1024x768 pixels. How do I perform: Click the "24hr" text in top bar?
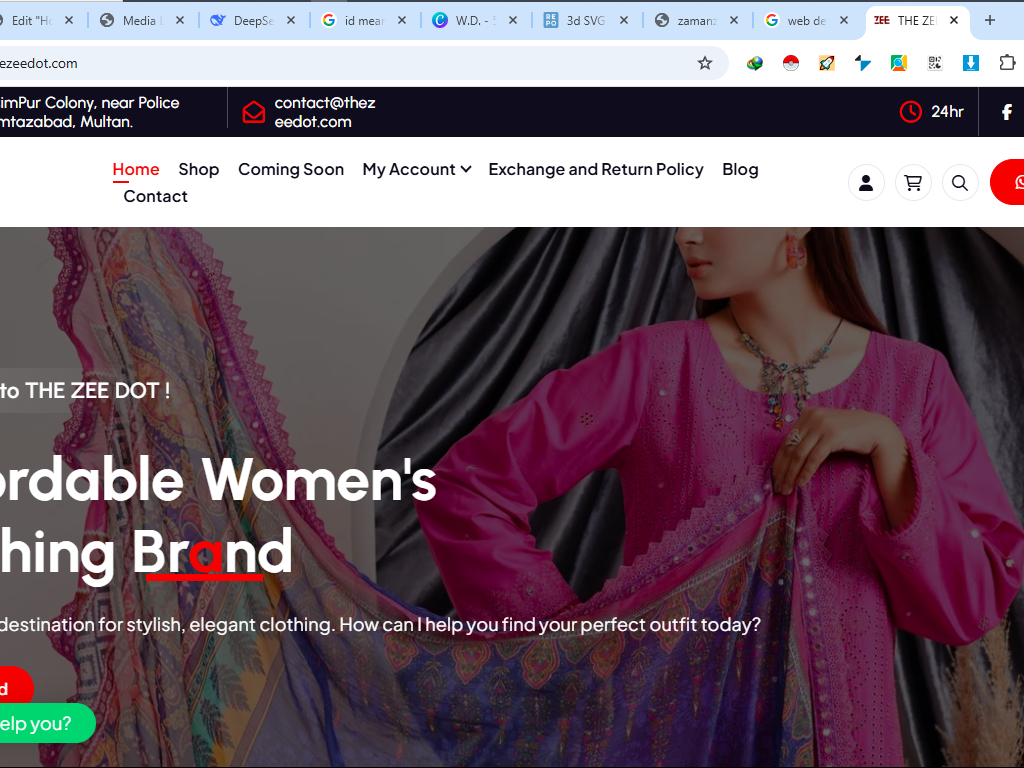click(947, 112)
